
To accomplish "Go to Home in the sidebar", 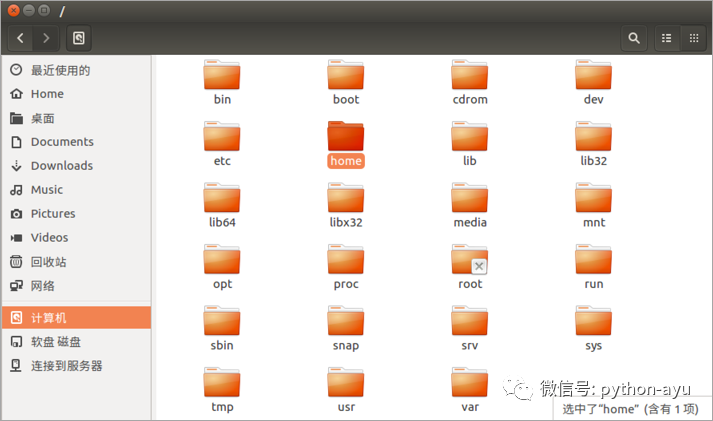I will [x=76, y=94].
